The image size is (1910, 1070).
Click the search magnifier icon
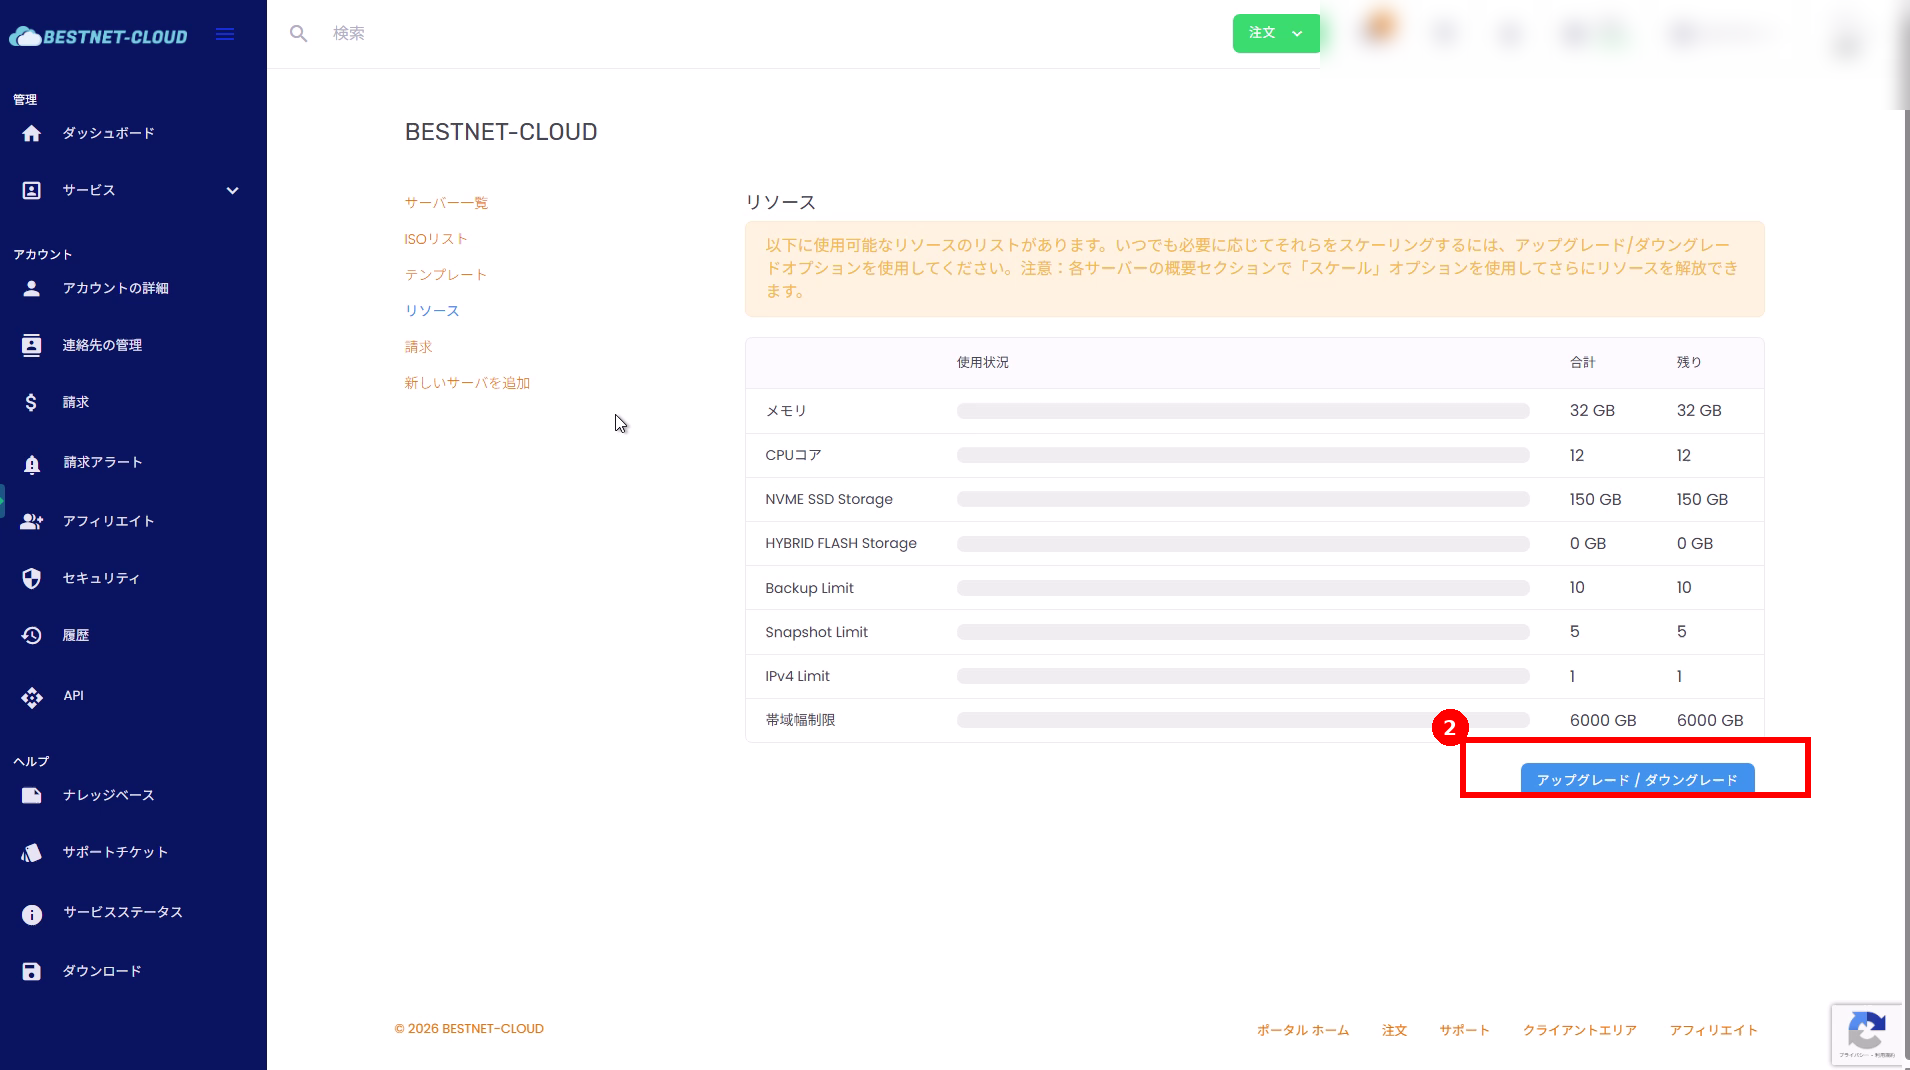298,34
